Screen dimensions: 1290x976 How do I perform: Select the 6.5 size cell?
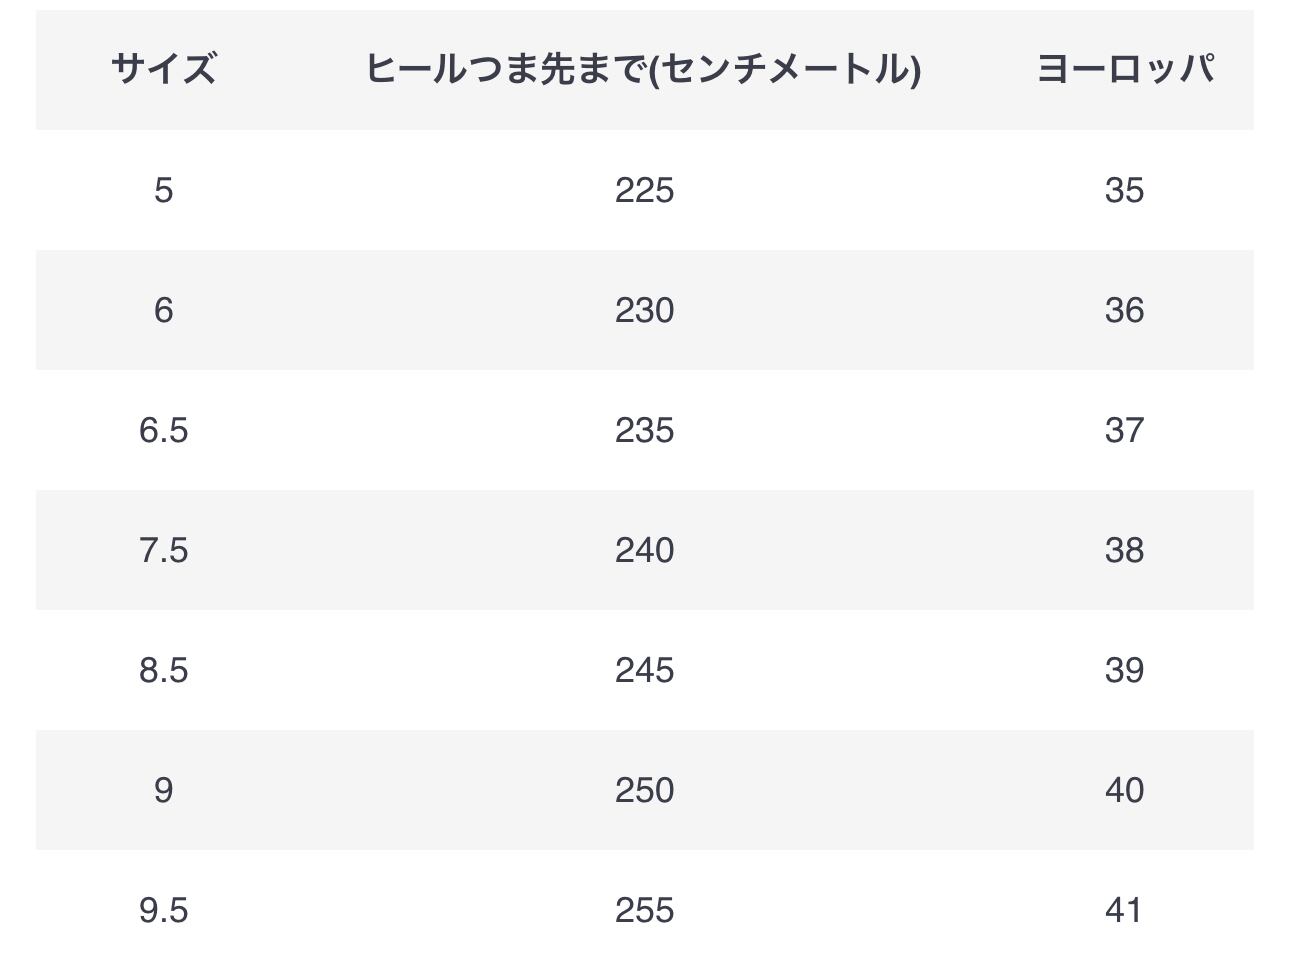(x=163, y=430)
